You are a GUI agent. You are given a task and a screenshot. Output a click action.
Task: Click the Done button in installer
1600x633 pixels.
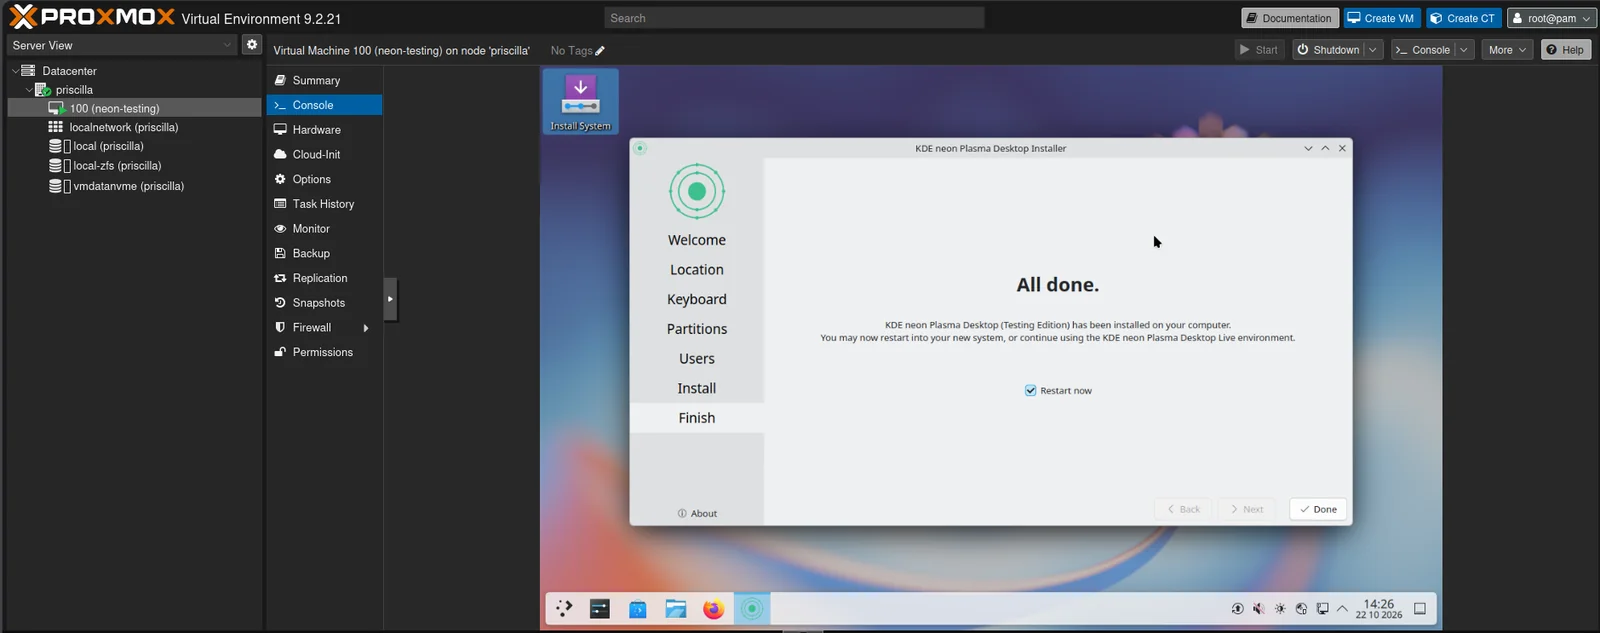[1318, 509]
